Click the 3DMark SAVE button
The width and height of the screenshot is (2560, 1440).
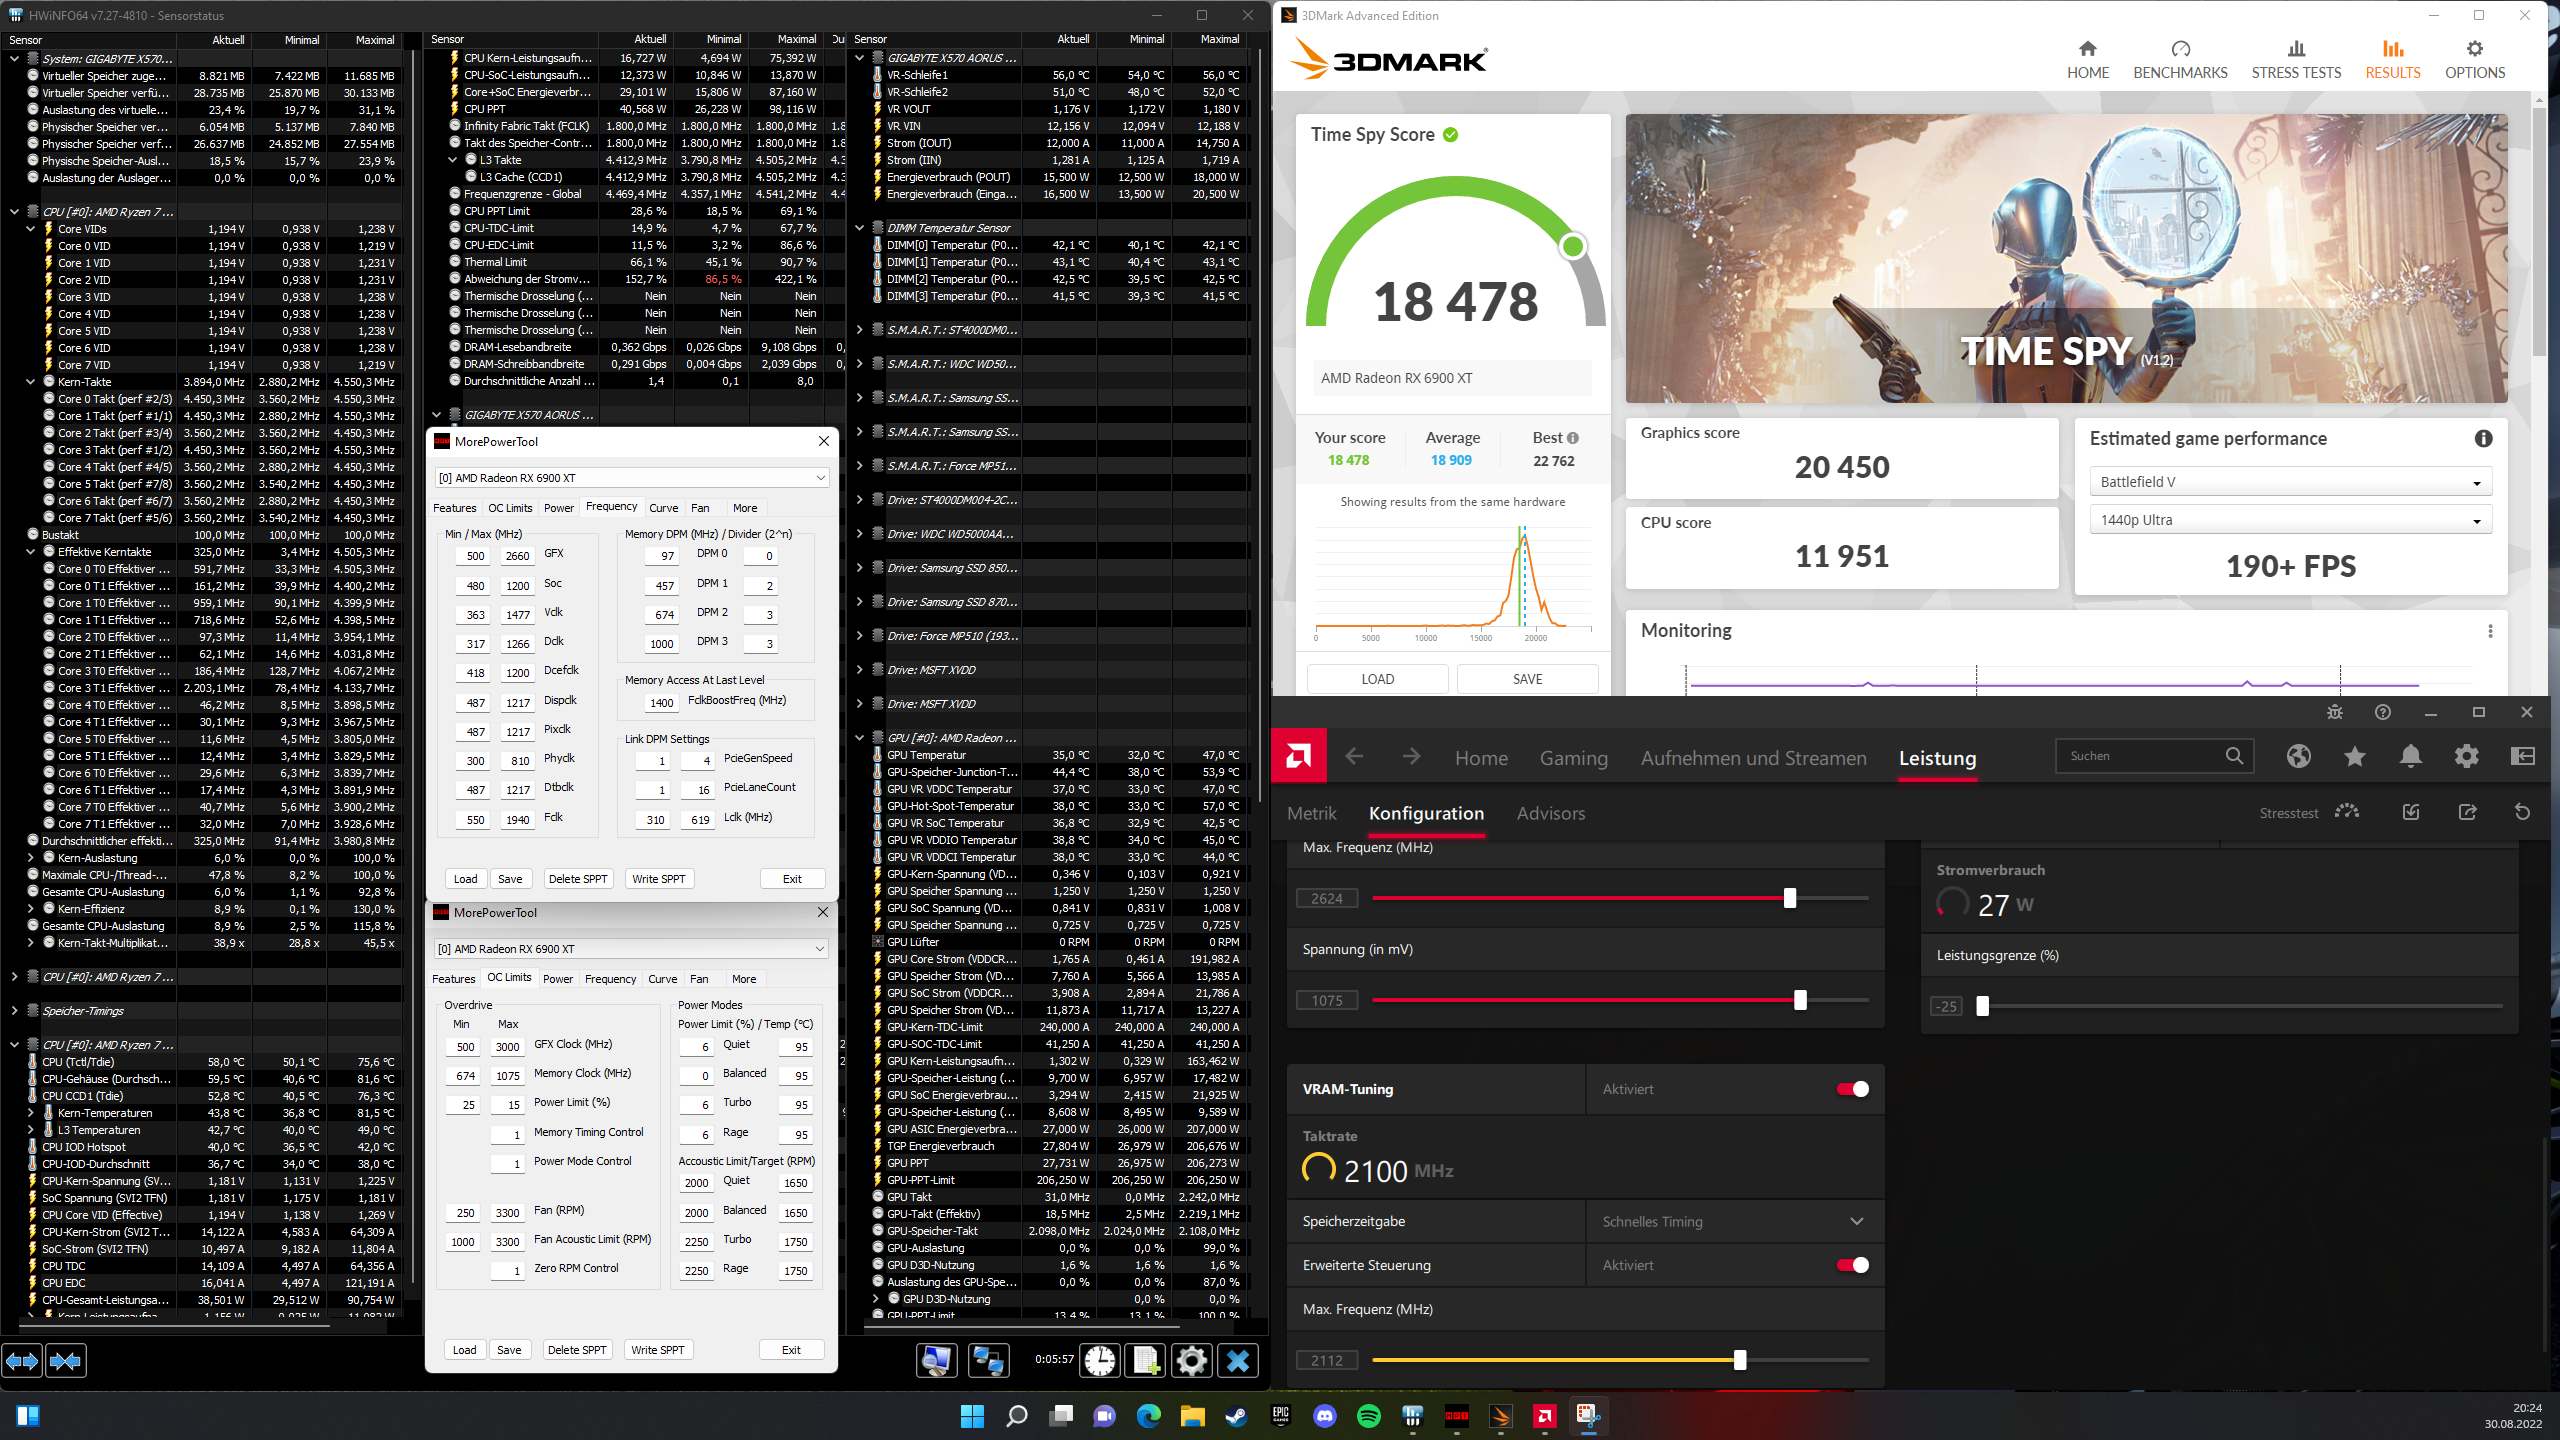coord(1527,679)
